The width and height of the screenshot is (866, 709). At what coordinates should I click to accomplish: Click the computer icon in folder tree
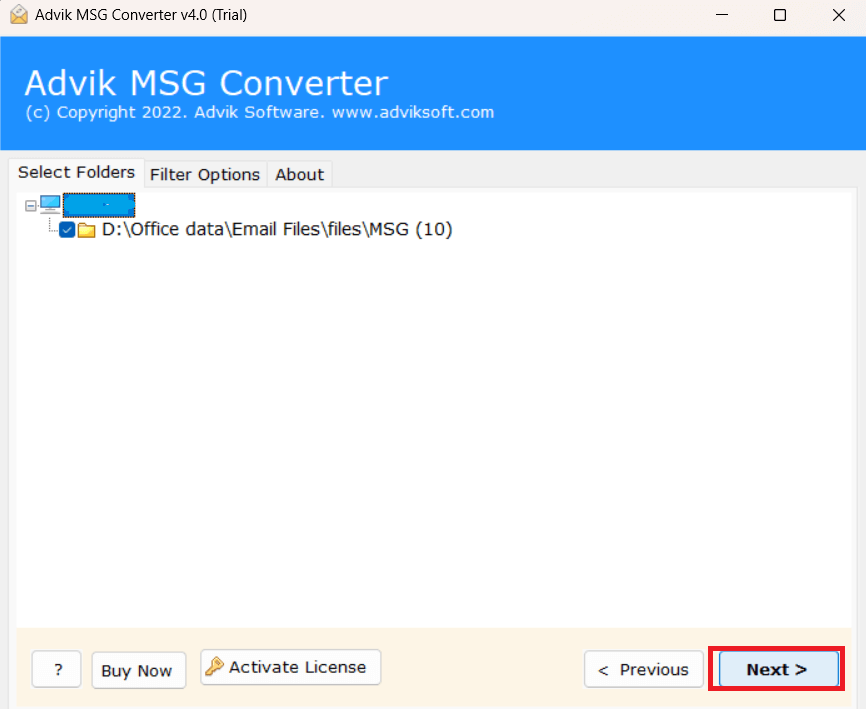tap(50, 205)
